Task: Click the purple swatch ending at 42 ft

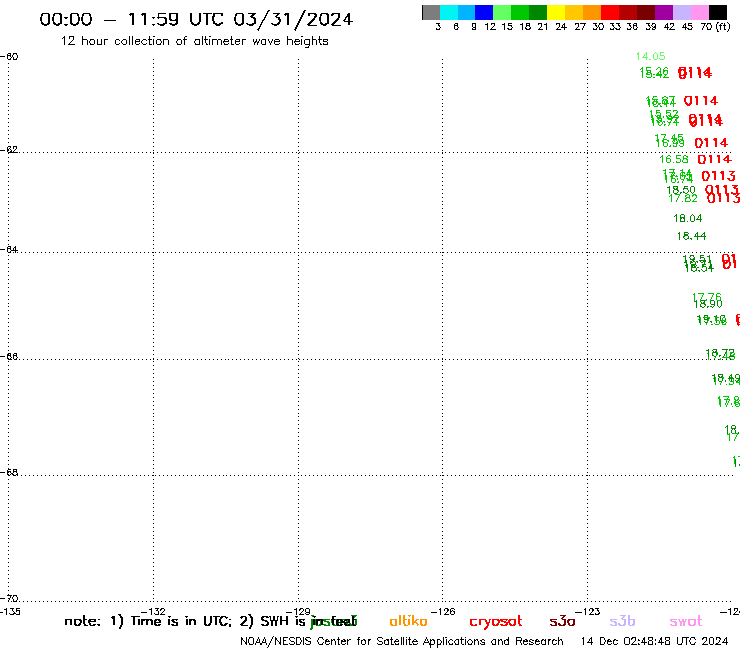Action: [664, 12]
